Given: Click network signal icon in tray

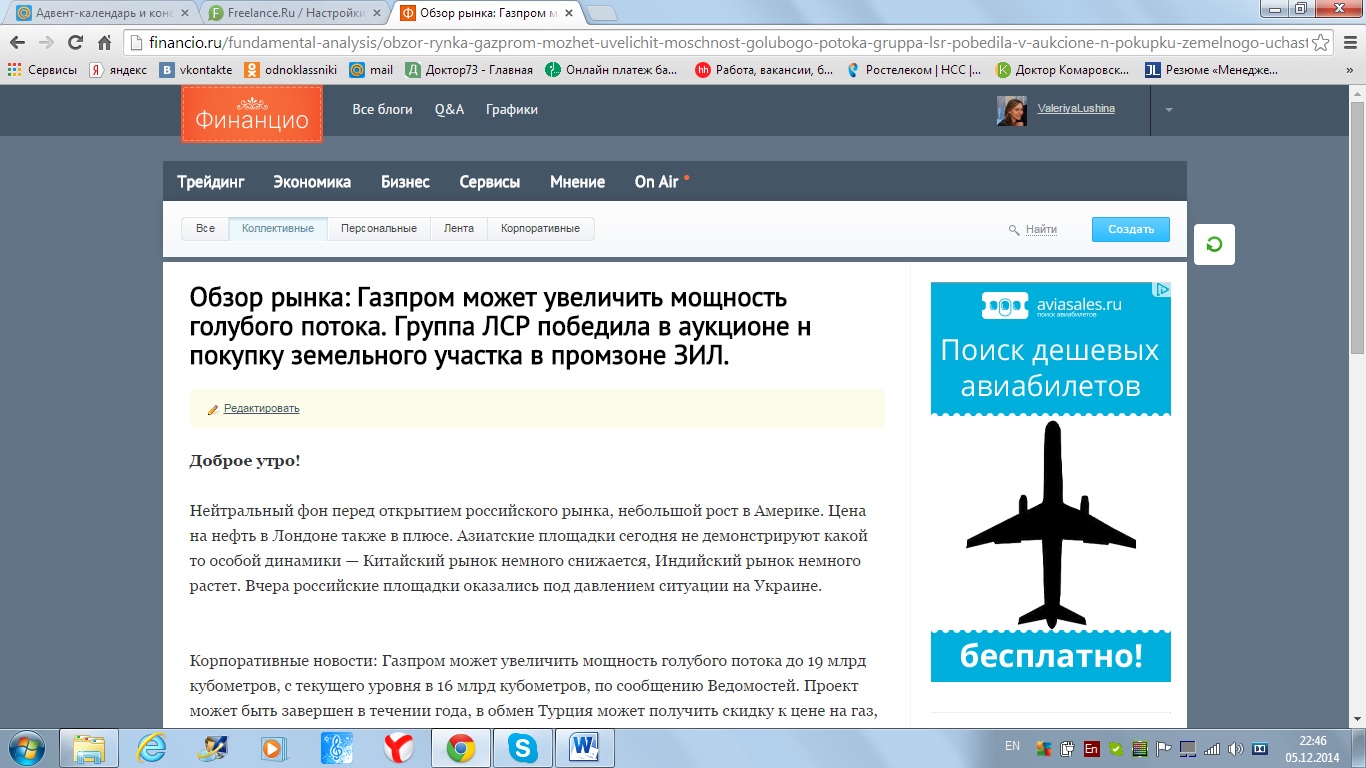Looking at the screenshot, I should [1212, 748].
